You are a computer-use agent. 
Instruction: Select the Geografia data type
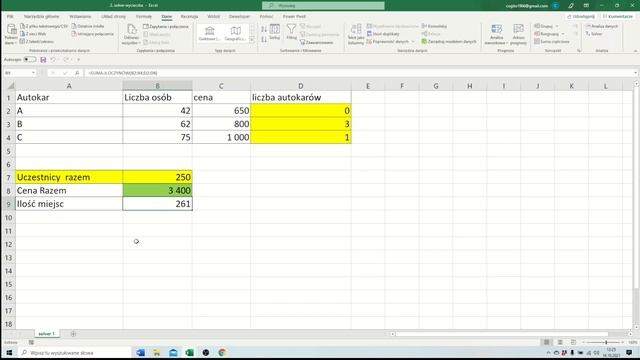236,33
